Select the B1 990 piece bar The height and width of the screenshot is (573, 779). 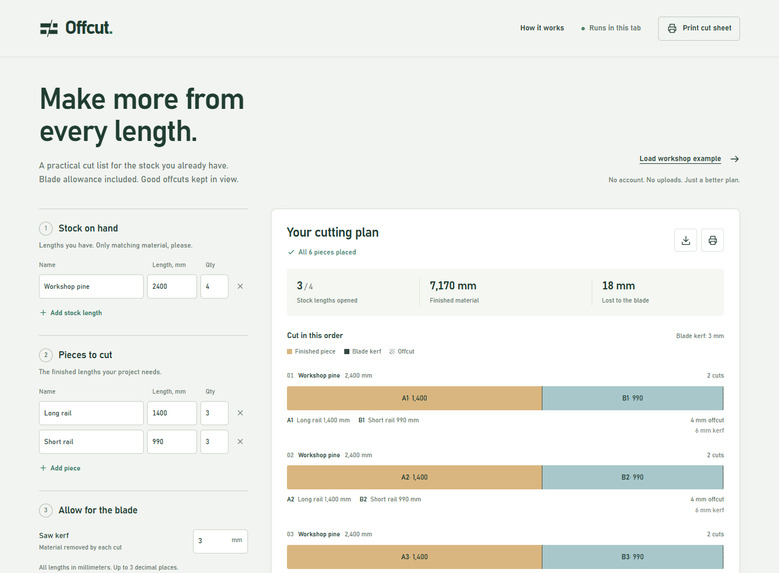(x=632, y=398)
